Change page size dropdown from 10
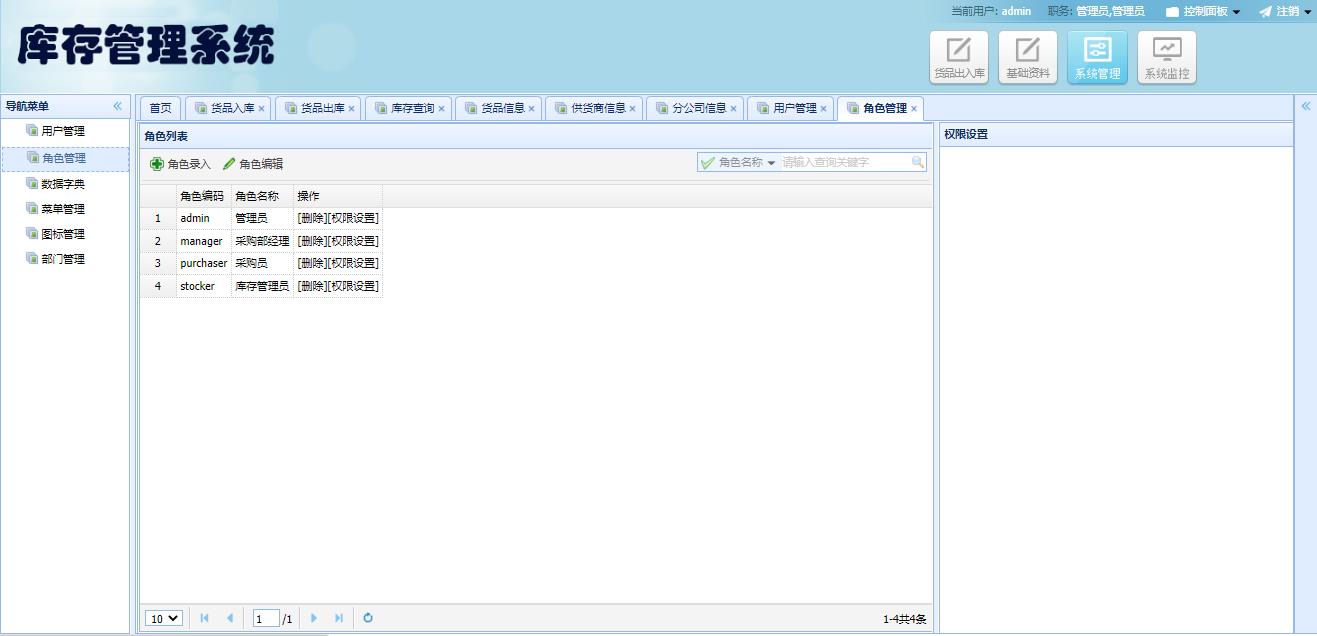The height and width of the screenshot is (636, 1317). (x=164, y=619)
